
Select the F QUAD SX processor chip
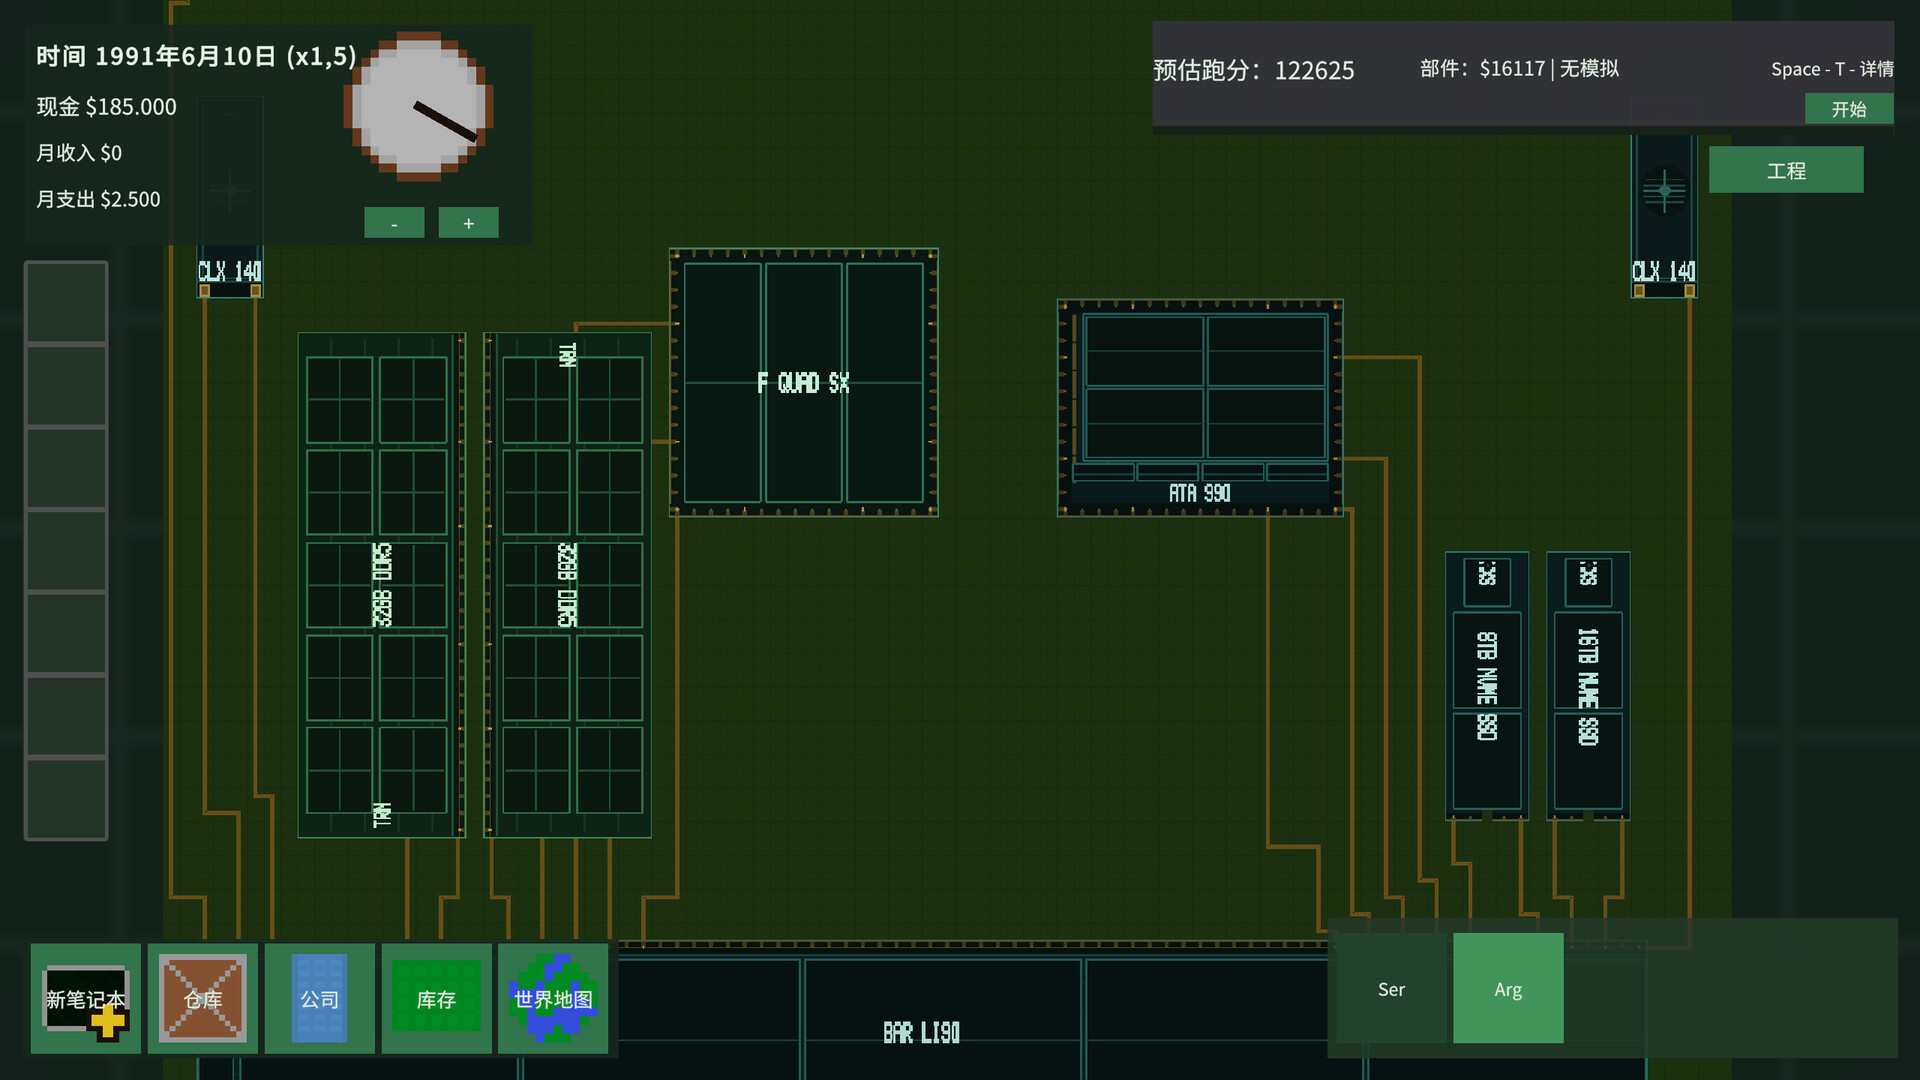(804, 383)
